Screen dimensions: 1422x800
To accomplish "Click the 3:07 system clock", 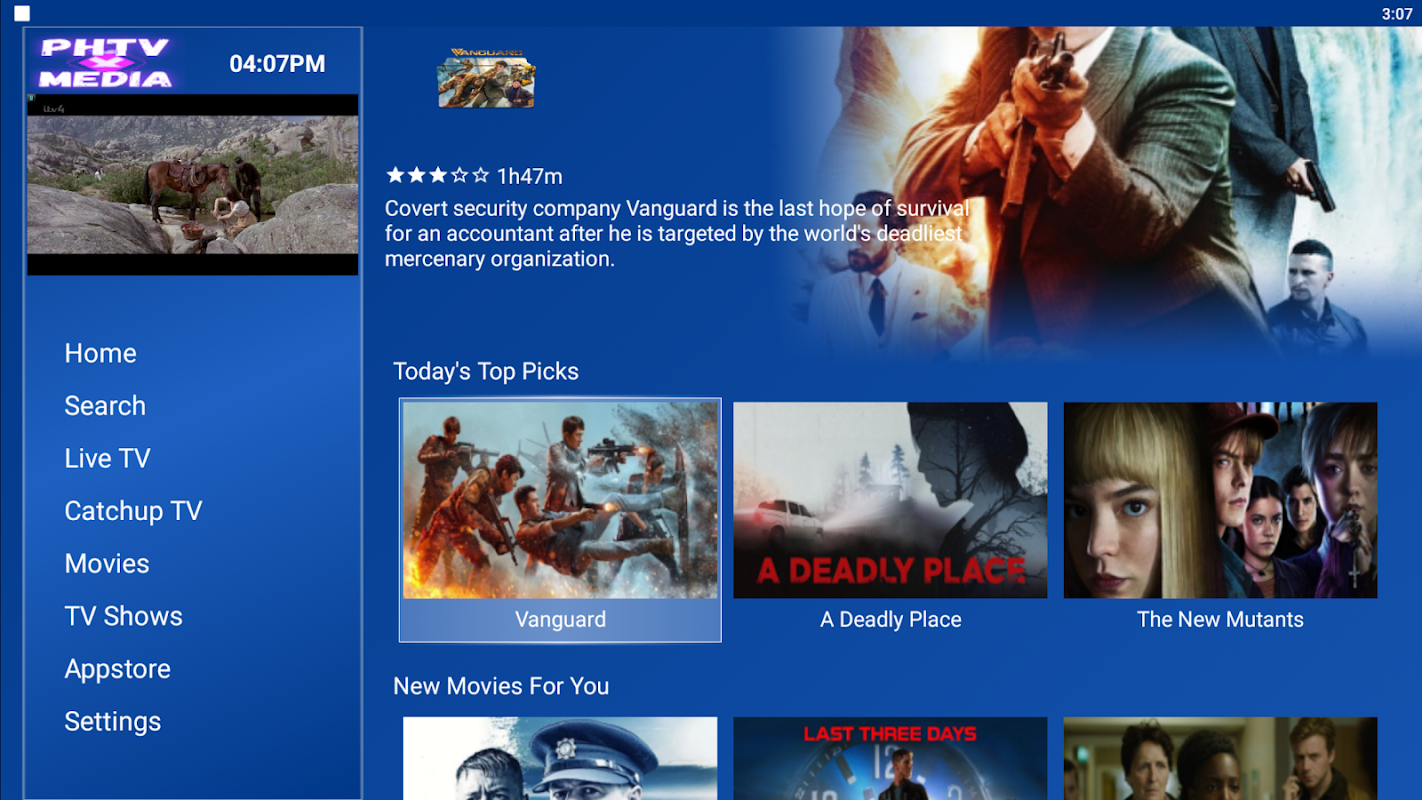I will click(1397, 14).
